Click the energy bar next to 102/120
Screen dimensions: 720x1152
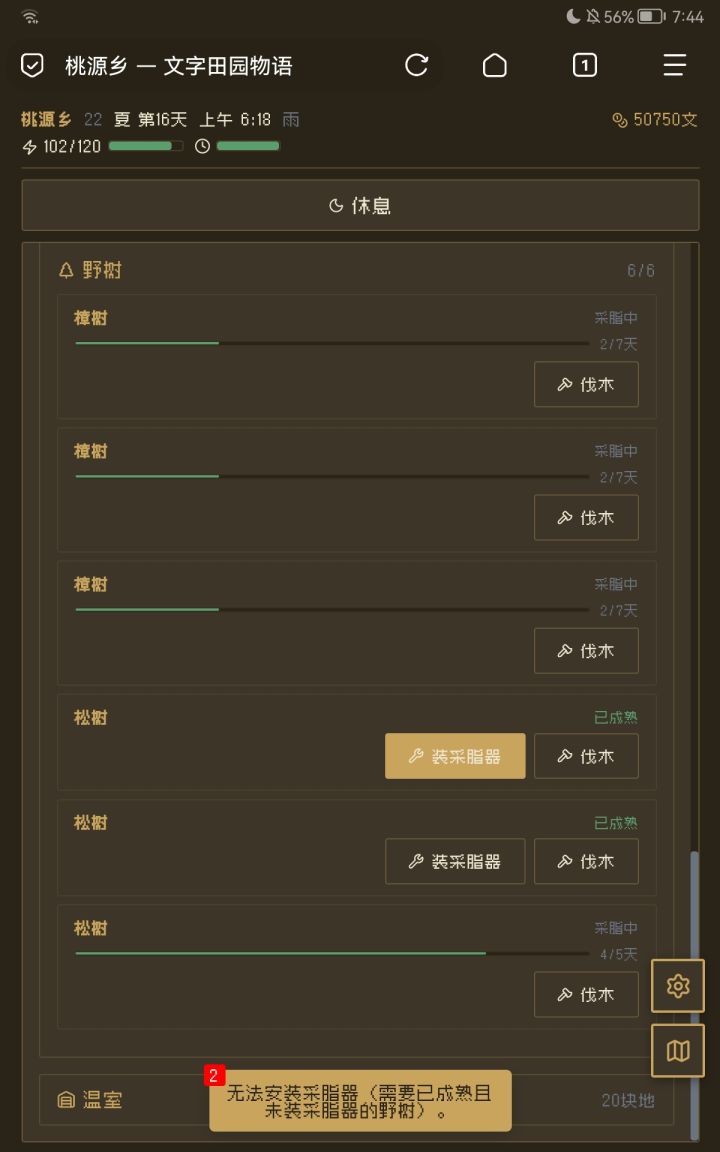(145, 146)
